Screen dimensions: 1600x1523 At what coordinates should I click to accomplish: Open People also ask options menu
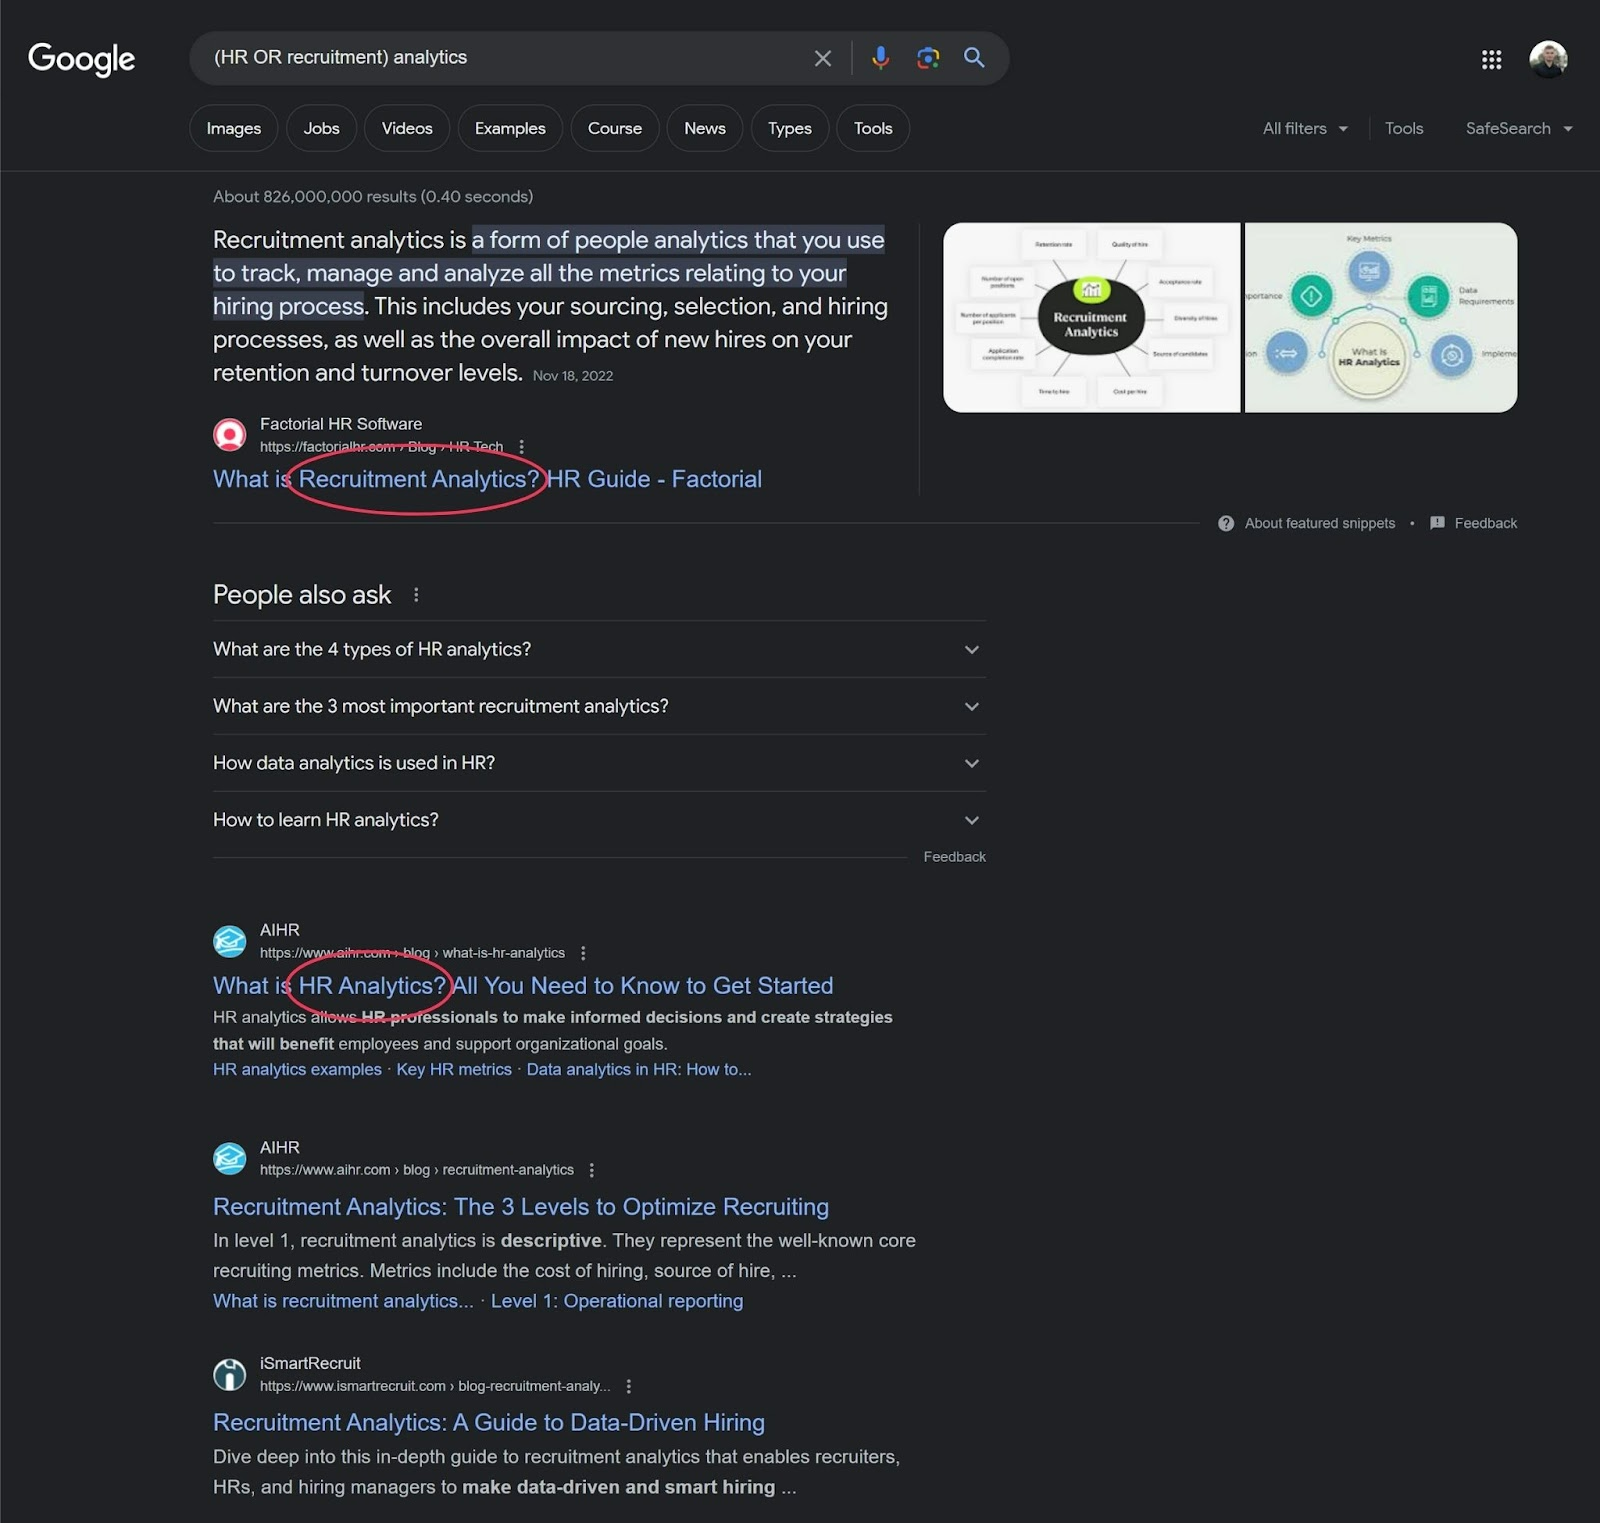(416, 595)
